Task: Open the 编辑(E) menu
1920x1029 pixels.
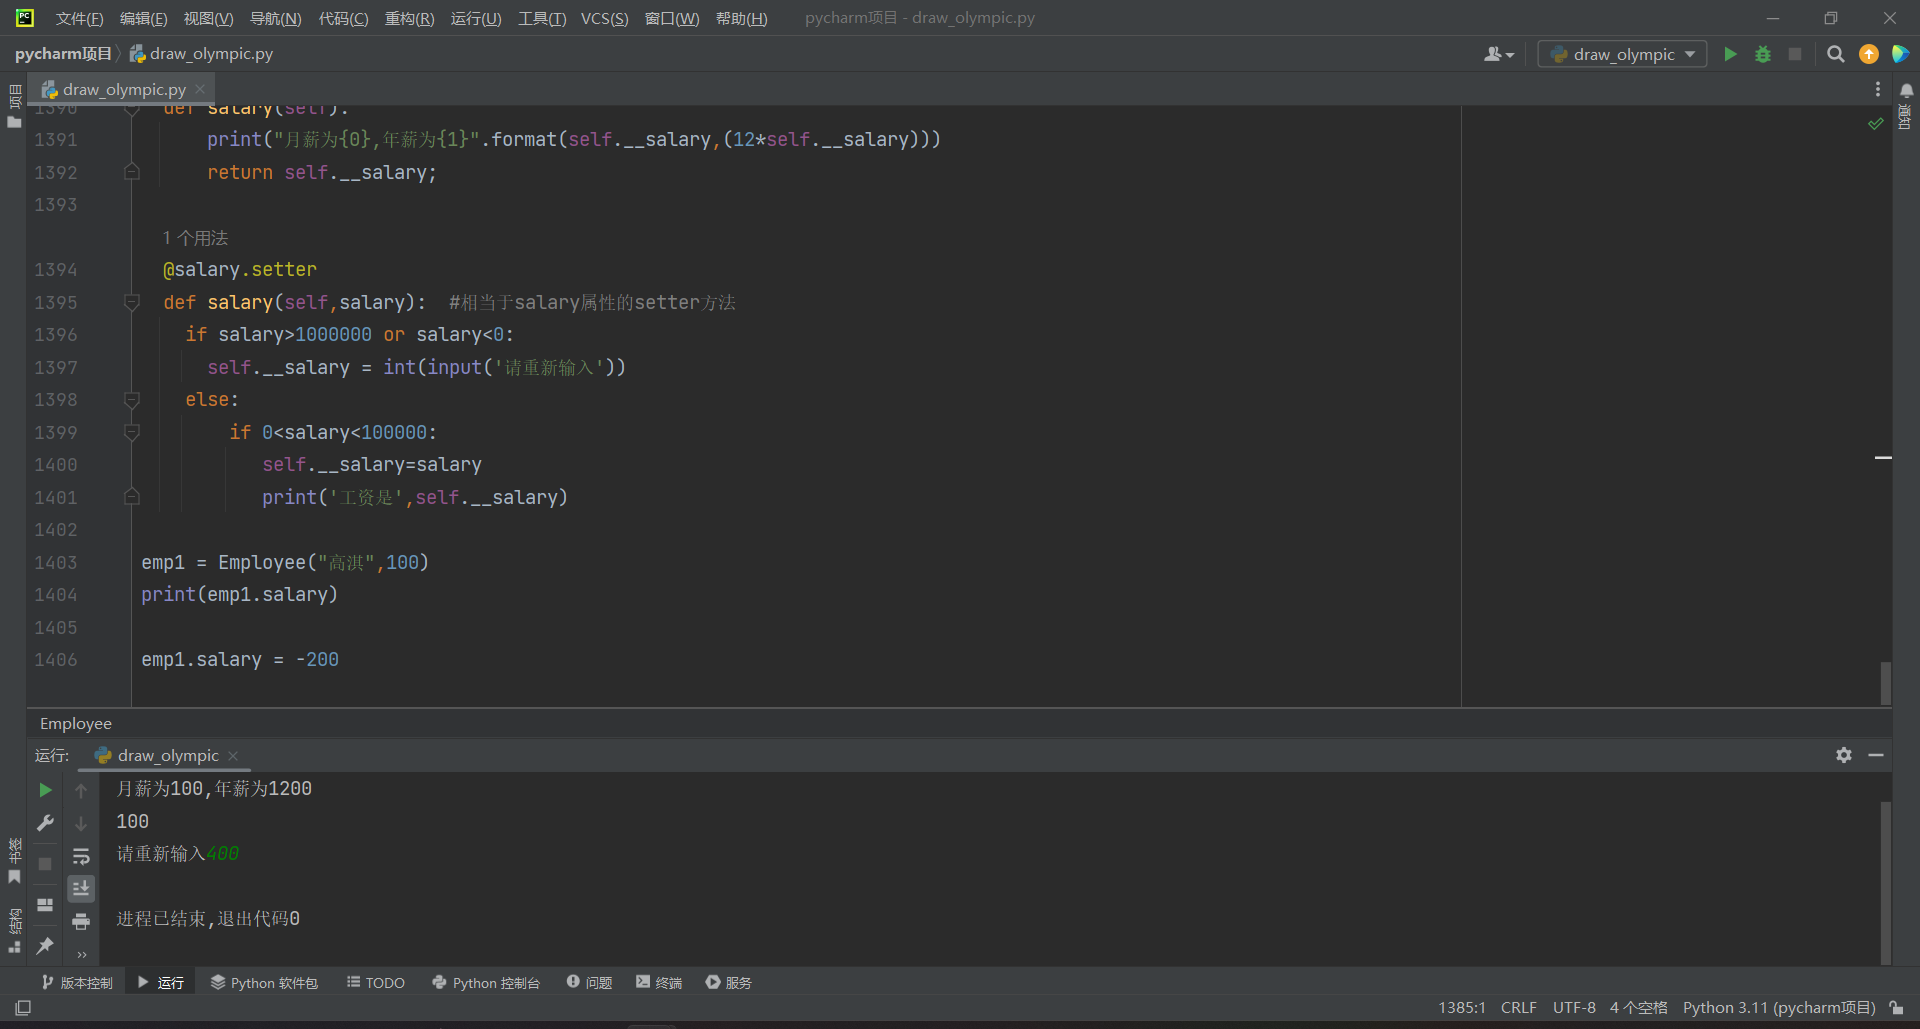Action: pyautogui.click(x=143, y=18)
